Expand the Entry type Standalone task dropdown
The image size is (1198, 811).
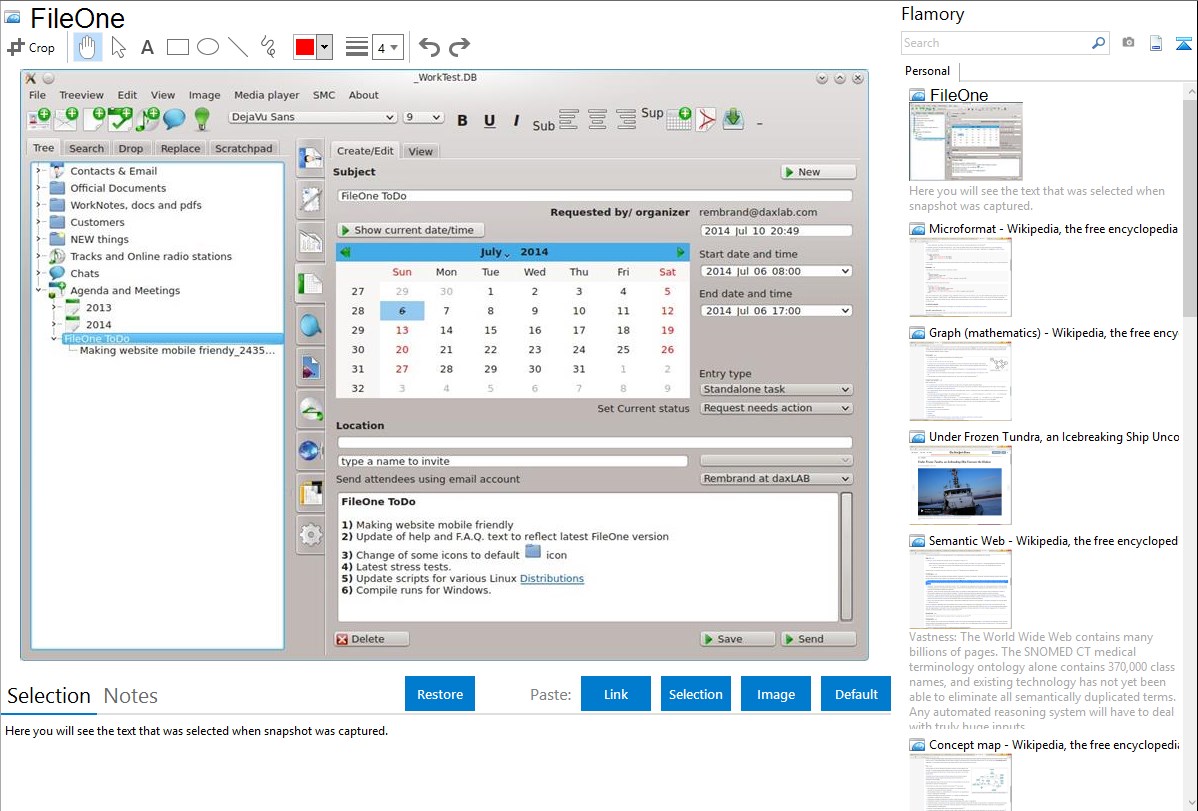pyautogui.click(x=776, y=389)
